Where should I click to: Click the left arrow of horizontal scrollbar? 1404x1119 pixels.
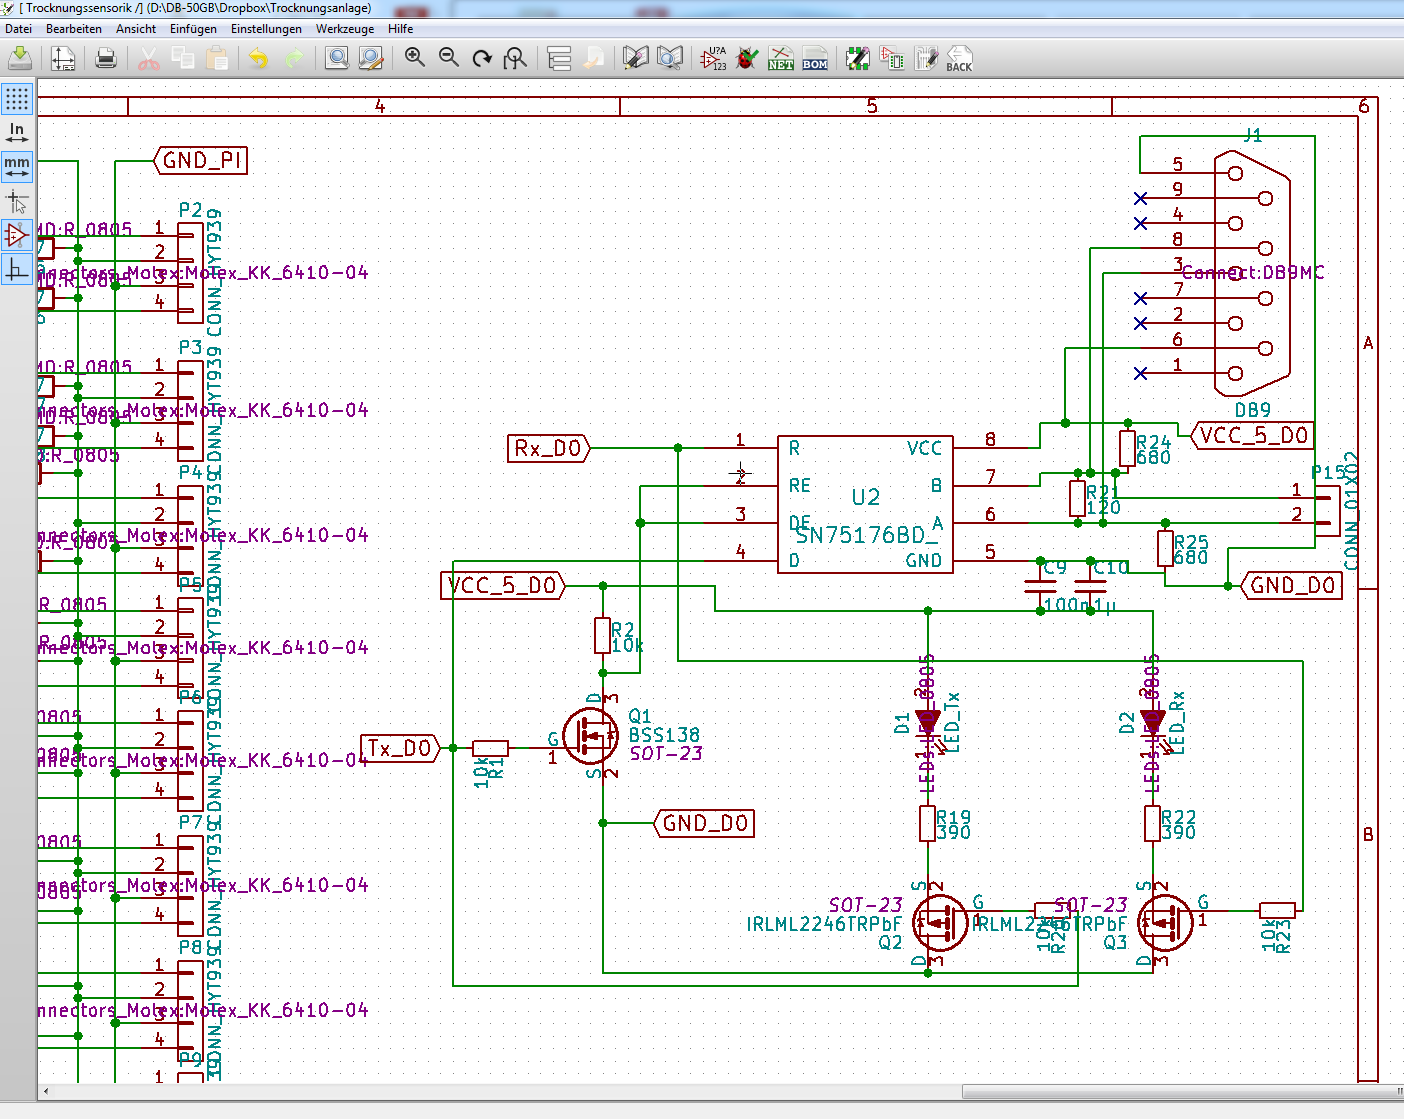(x=46, y=1092)
